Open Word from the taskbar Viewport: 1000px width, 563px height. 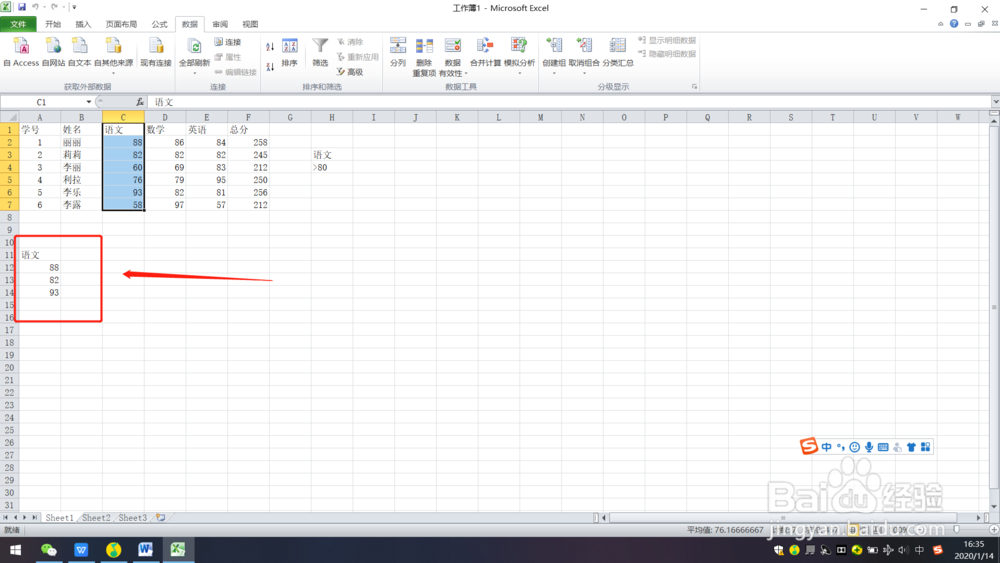[x=145, y=550]
